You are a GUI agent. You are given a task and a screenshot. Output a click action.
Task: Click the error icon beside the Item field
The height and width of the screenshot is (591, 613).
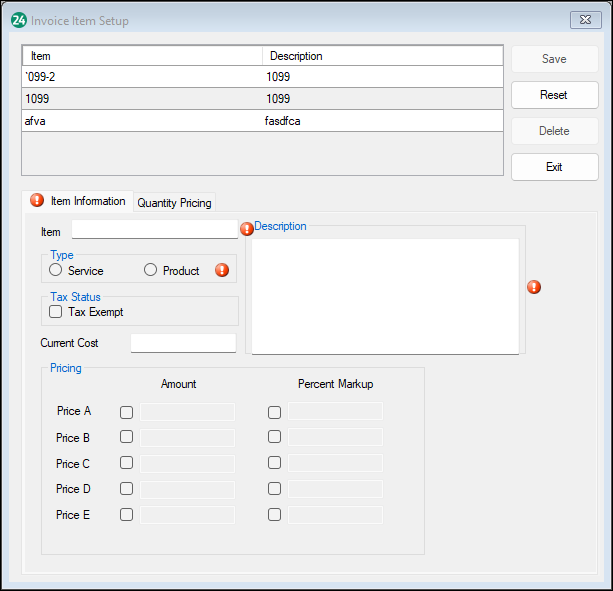click(247, 229)
